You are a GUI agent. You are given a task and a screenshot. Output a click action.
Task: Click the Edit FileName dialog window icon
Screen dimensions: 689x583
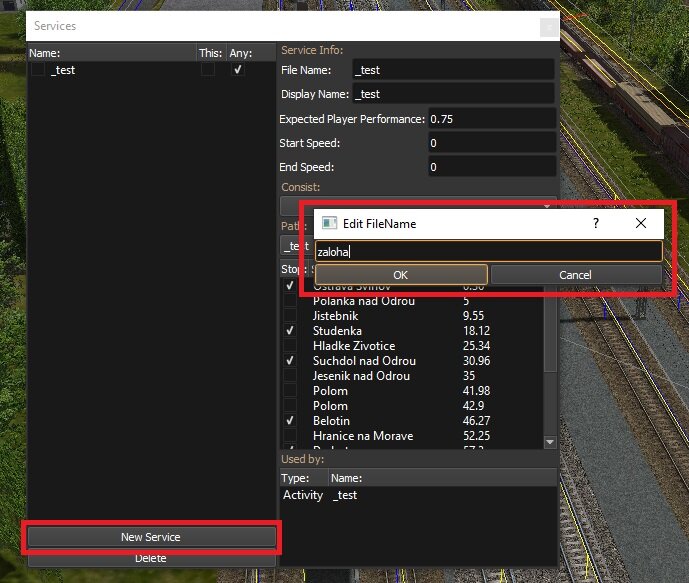(x=329, y=224)
